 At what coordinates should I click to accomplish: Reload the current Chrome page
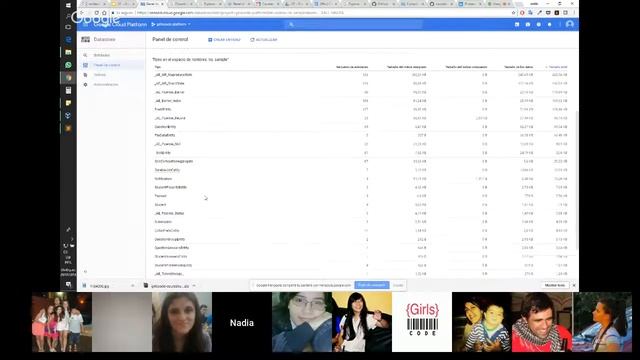[x=96, y=13]
